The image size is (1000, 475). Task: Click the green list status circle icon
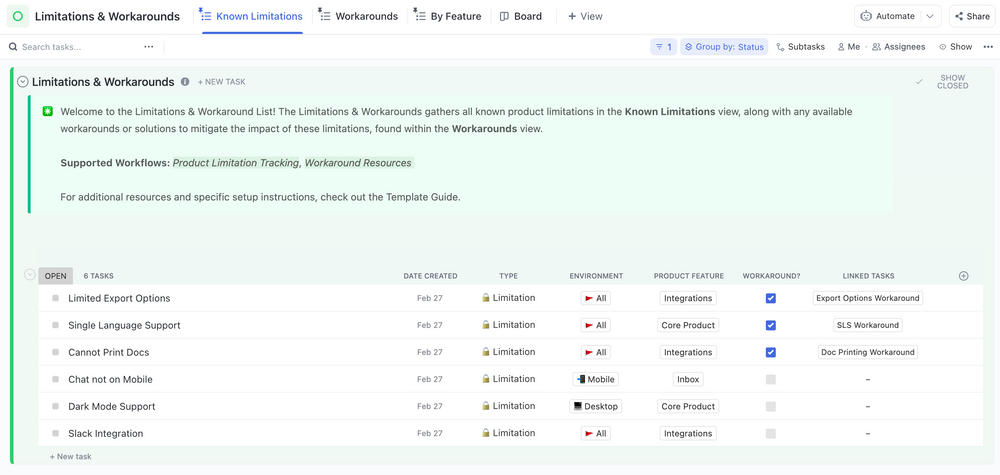(x=18, y=17)
